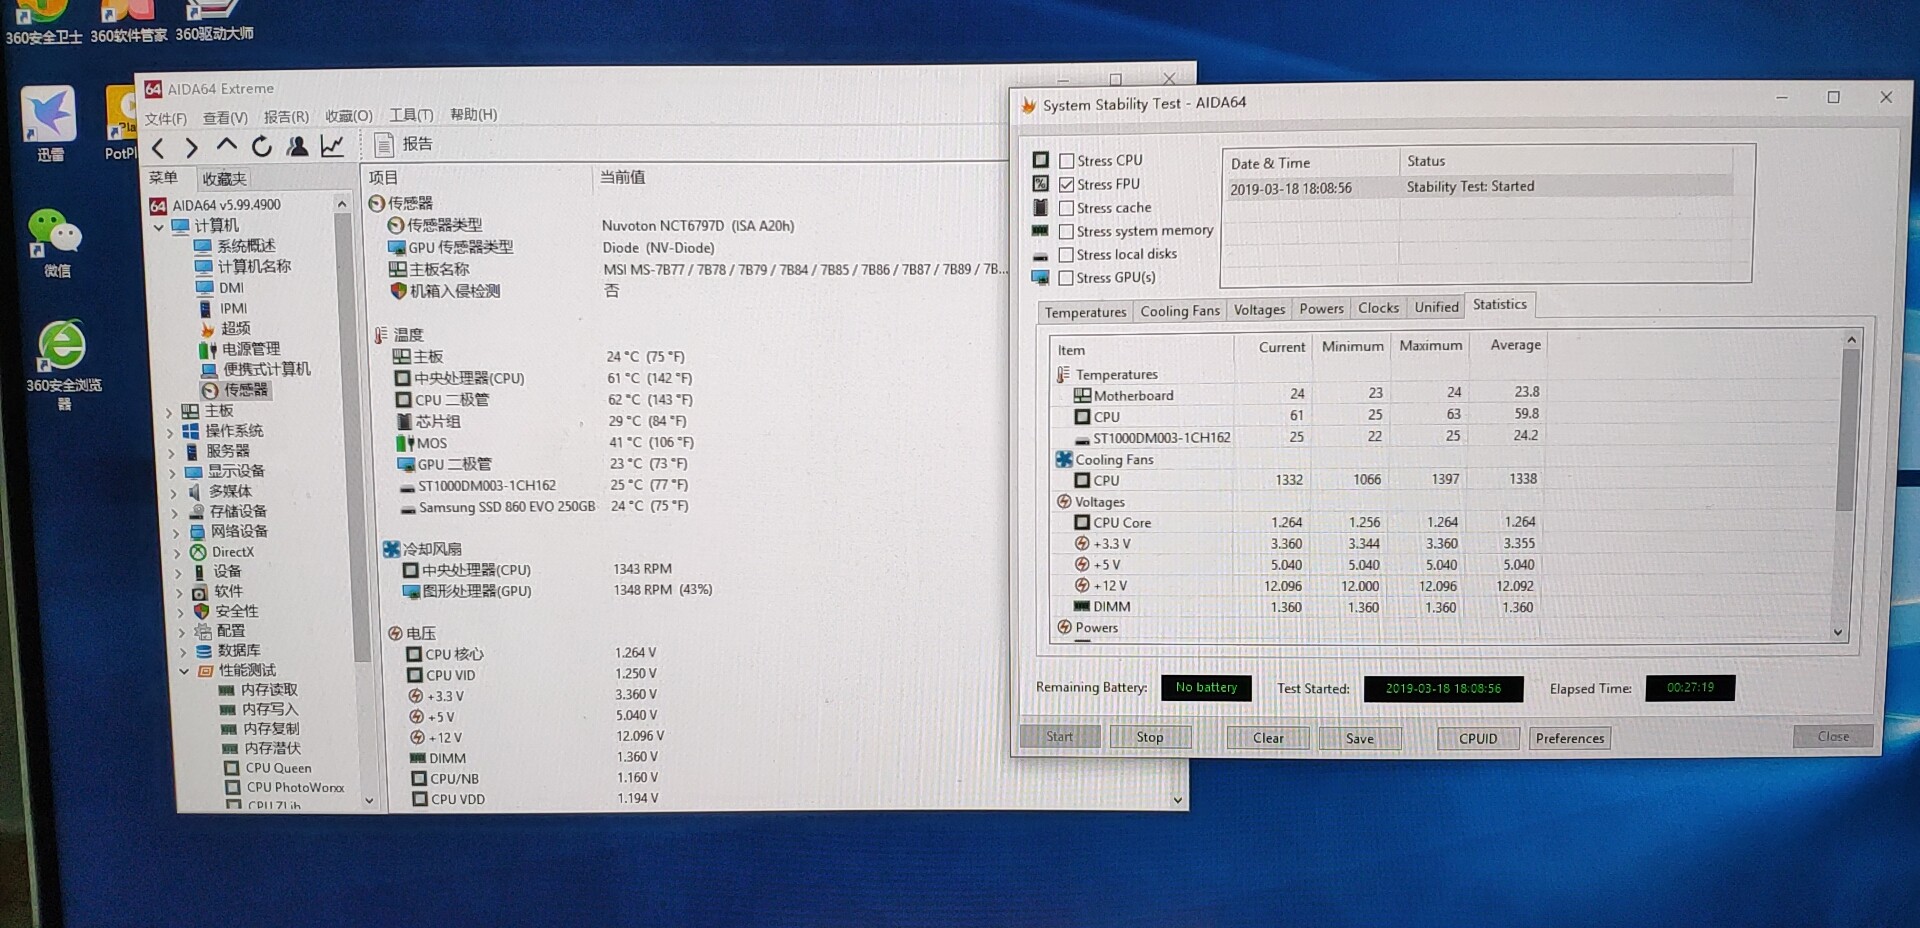Expand the 显示设备 tree node
Image resolution: width=1920 pixels, height=928 pixels.
pos(172,472)
